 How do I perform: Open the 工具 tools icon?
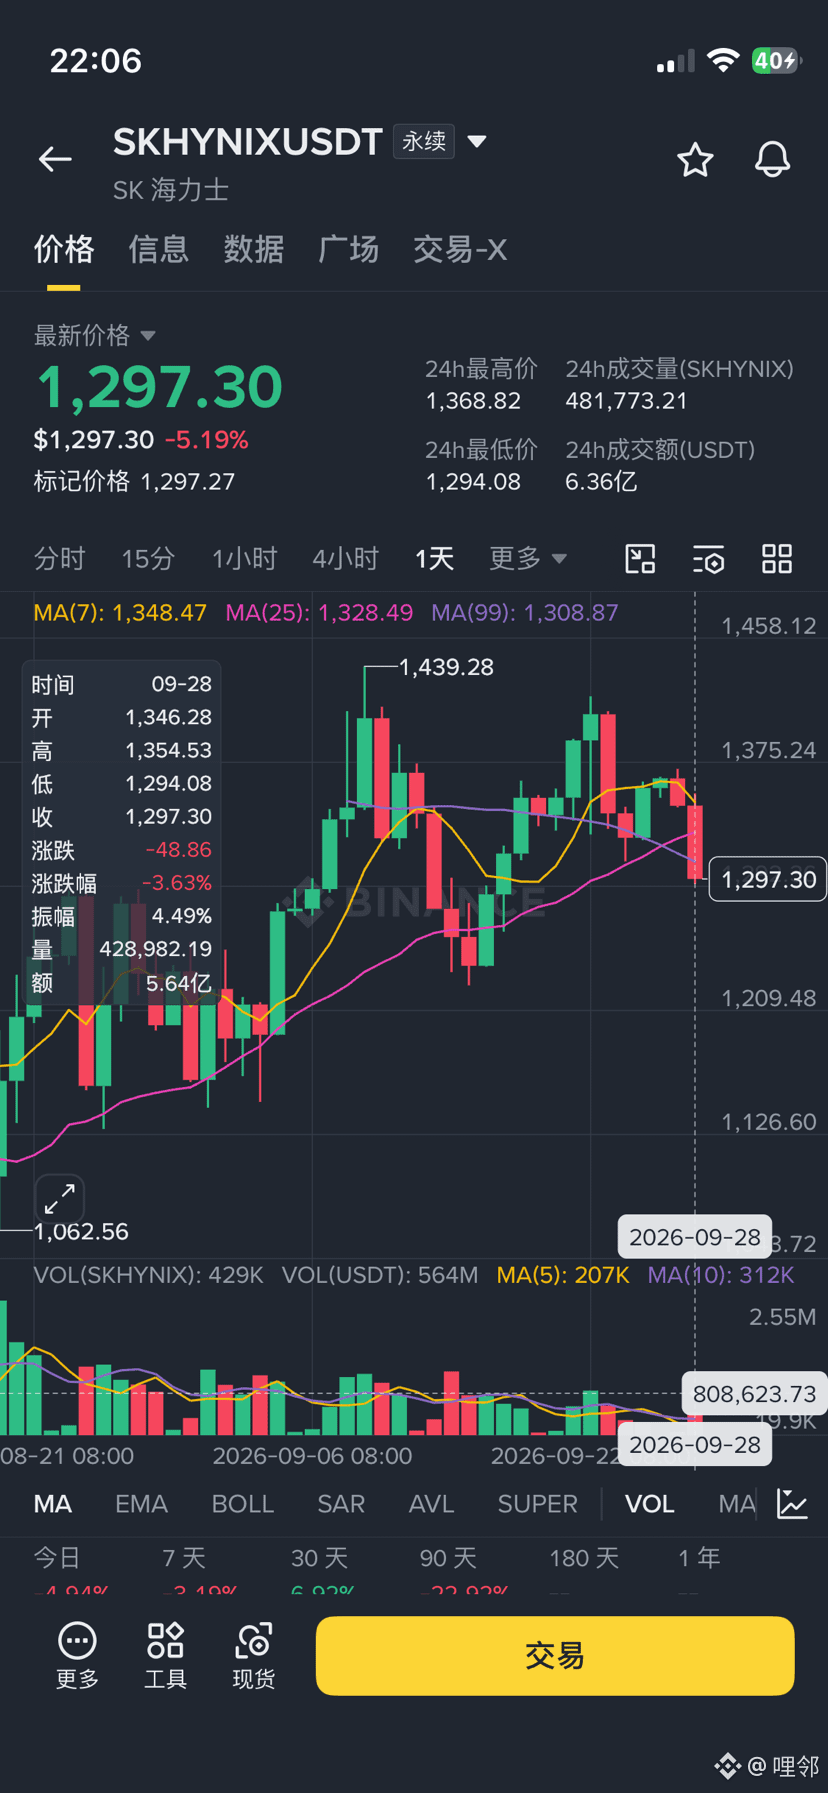165,1656
